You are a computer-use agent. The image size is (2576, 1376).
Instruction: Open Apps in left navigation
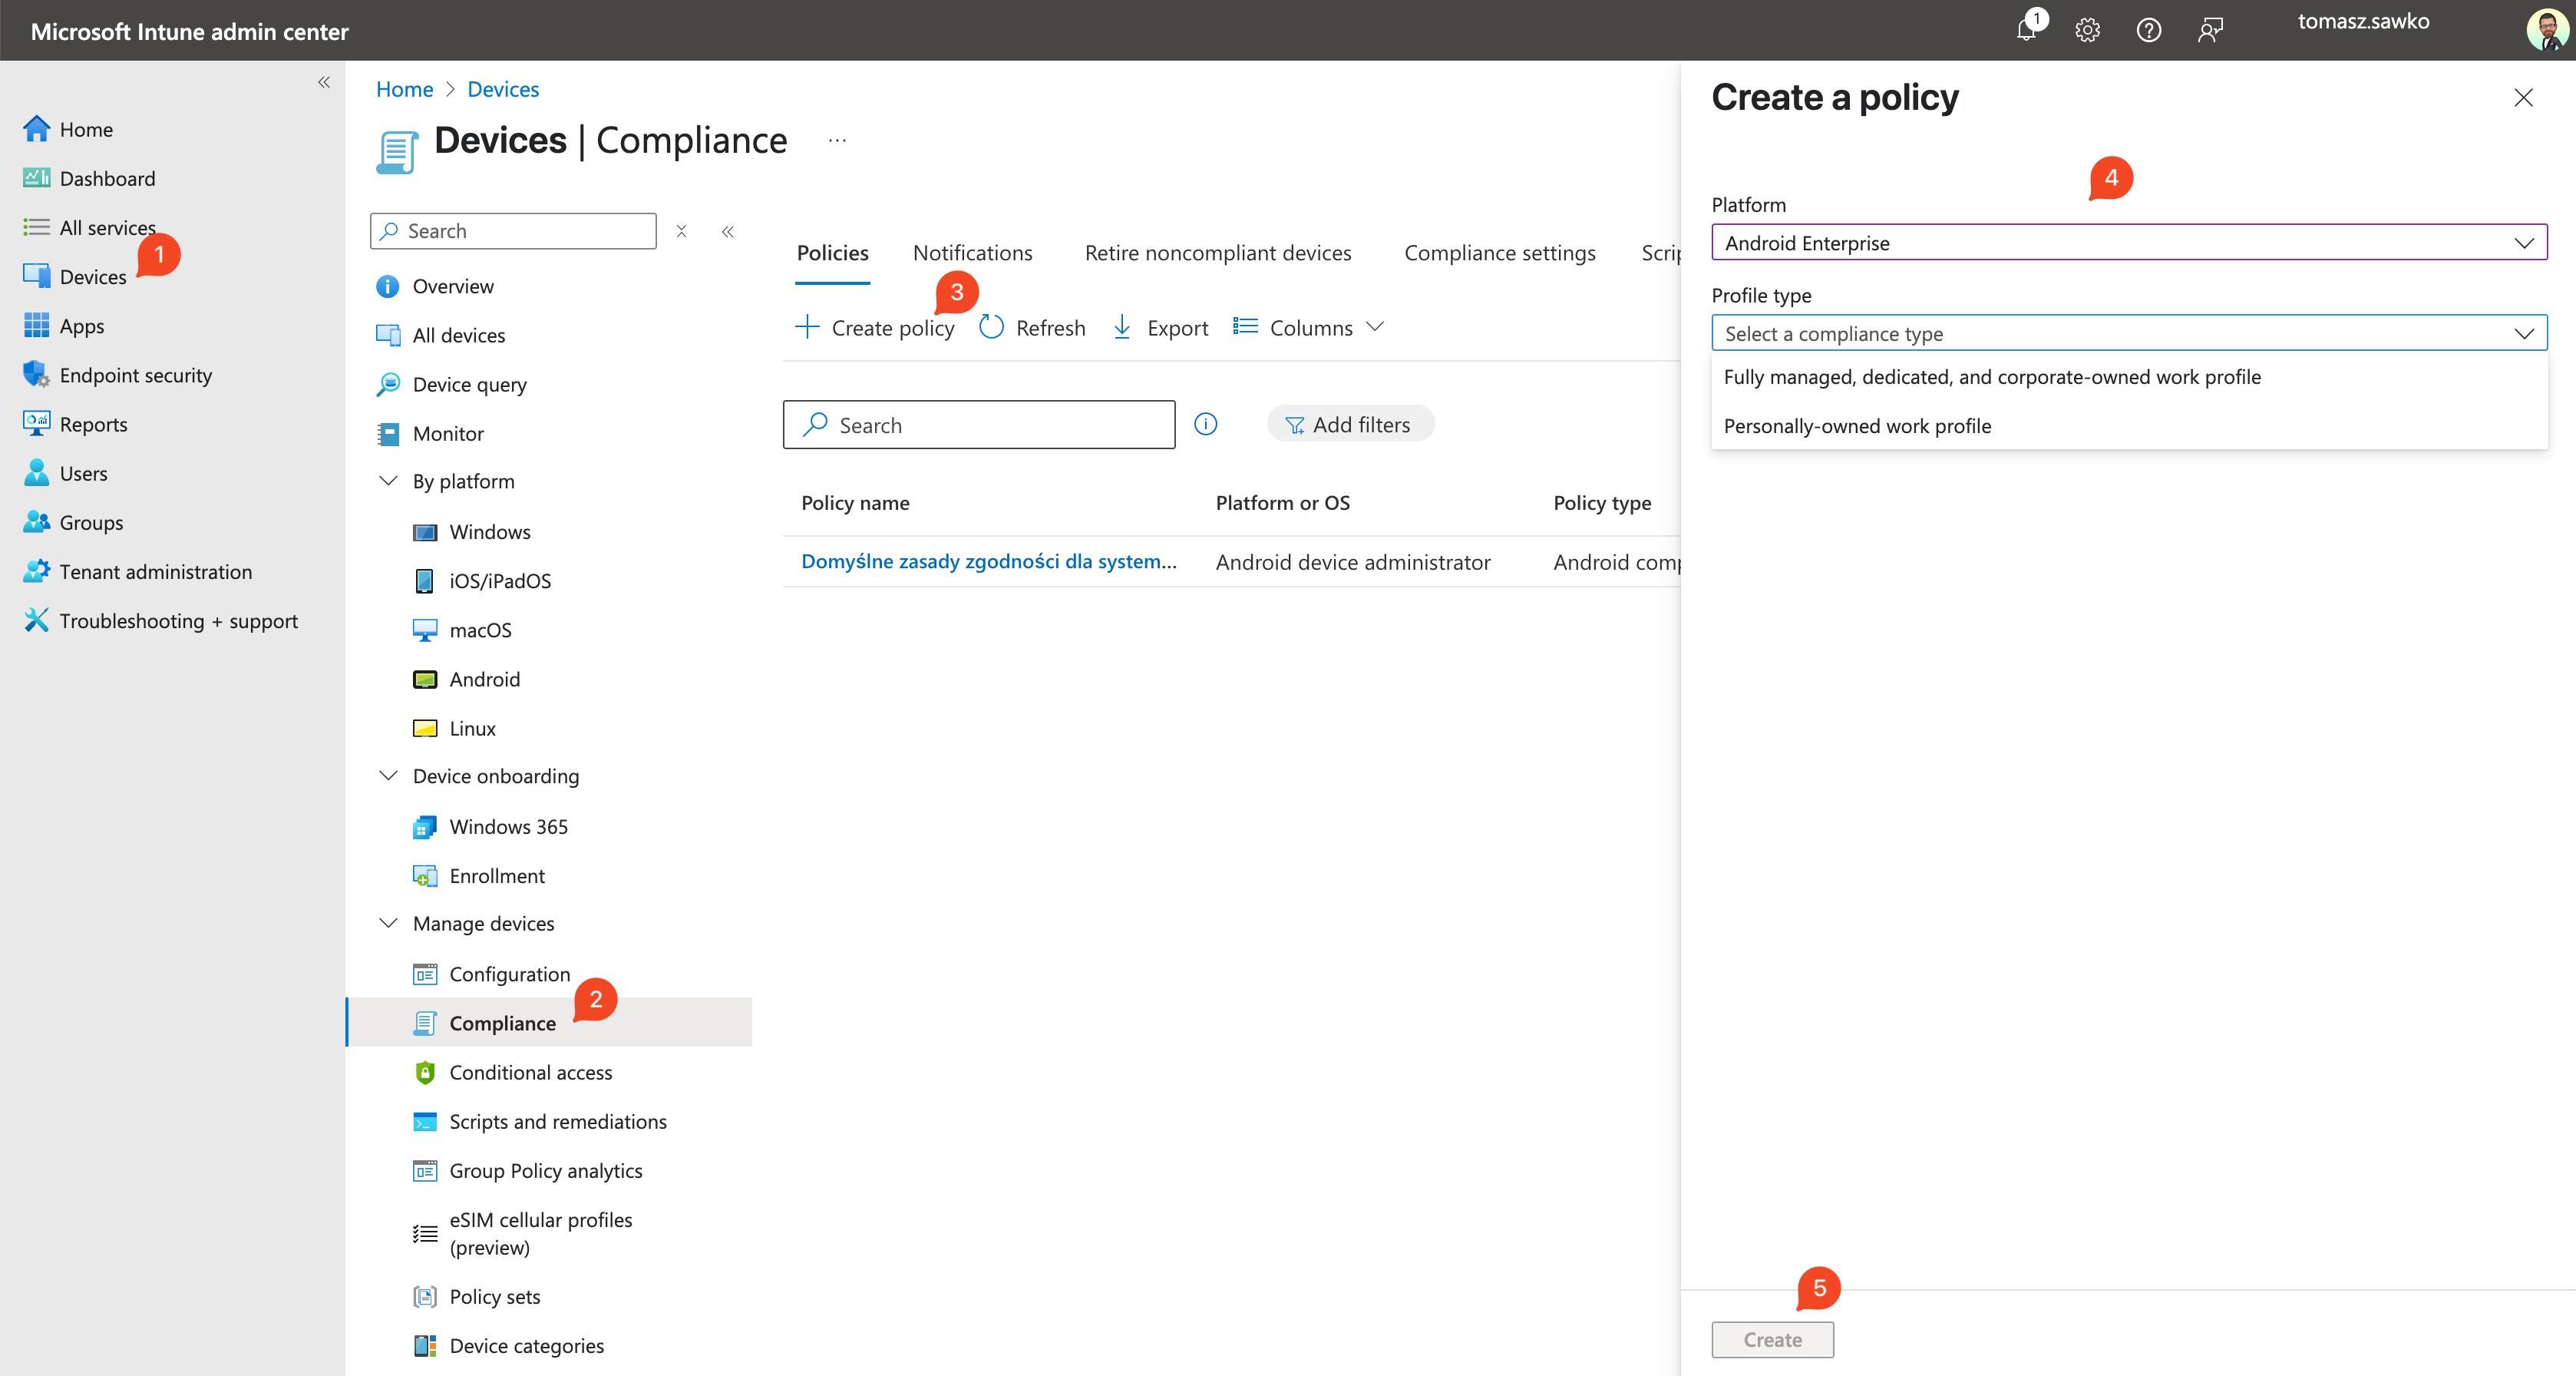pos(81,325)
